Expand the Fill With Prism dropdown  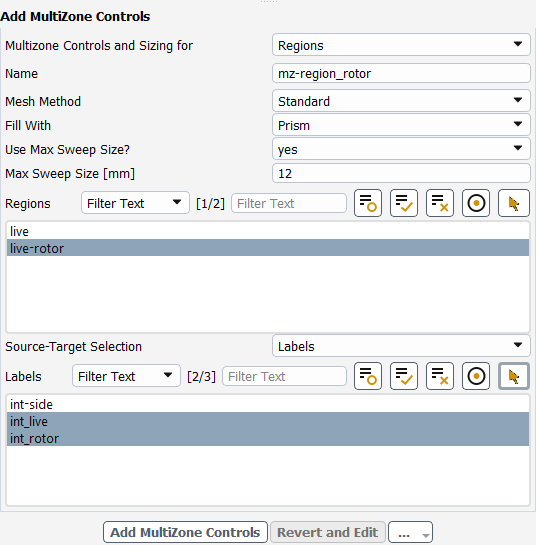(401, 125)
